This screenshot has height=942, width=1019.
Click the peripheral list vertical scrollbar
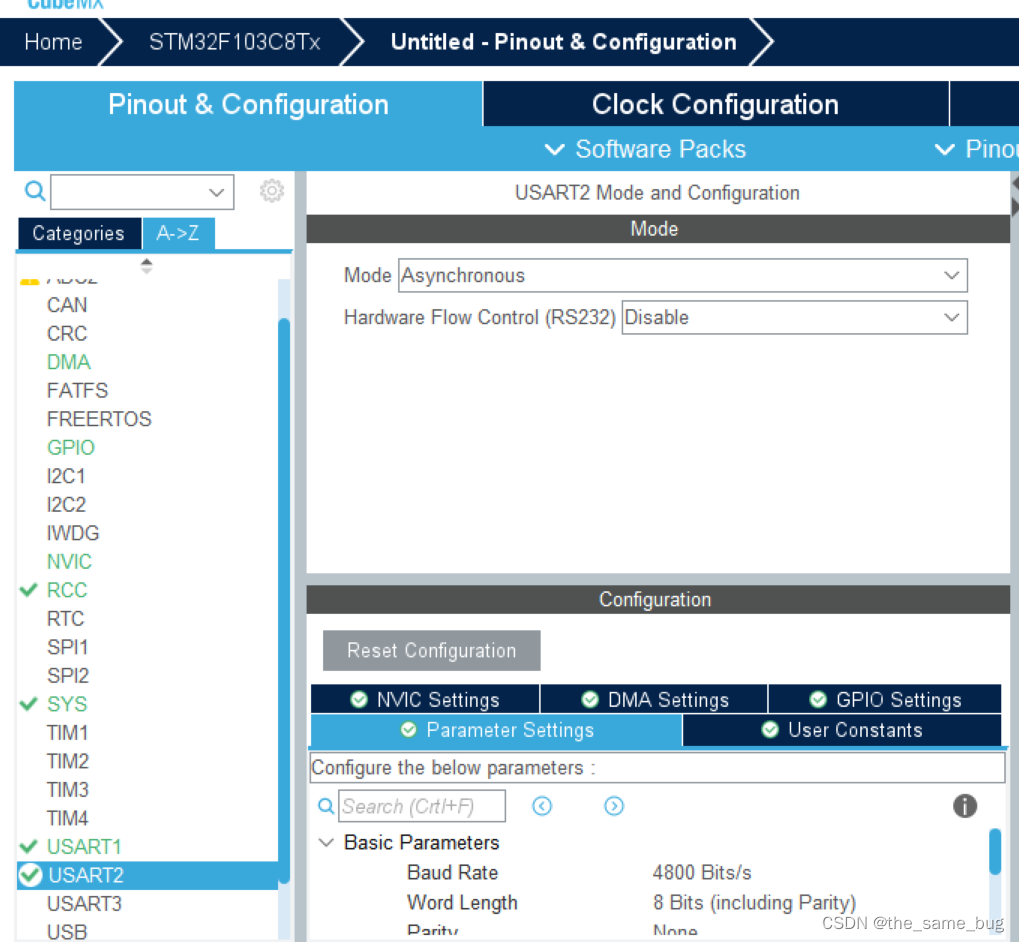point(284,601)
